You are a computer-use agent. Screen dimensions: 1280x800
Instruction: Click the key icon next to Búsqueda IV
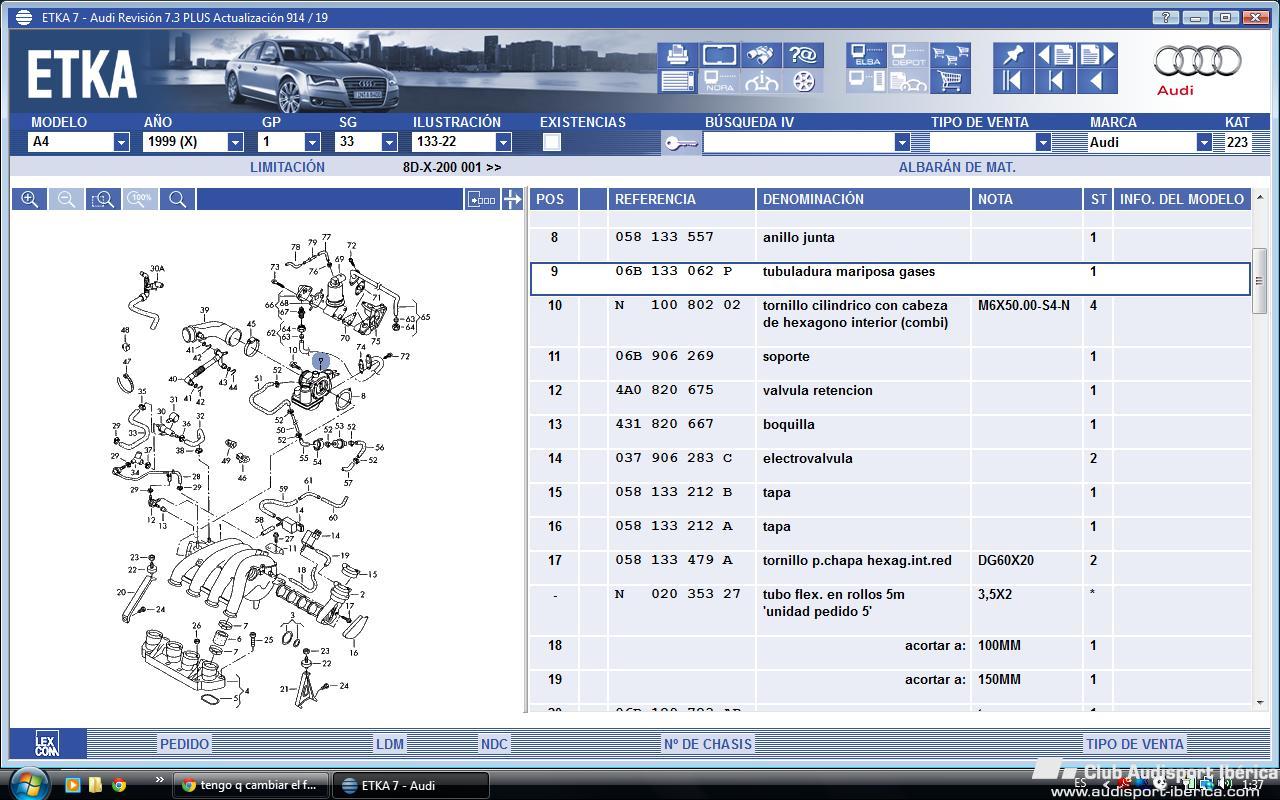(x=681, y=143)
